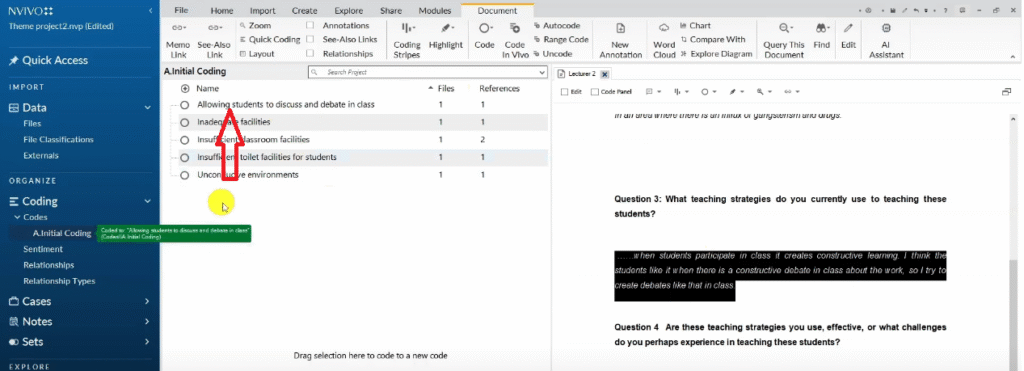Select circle for Unconducive environments code
This screenshot has width=1024, height=371.
pos(185,175)
